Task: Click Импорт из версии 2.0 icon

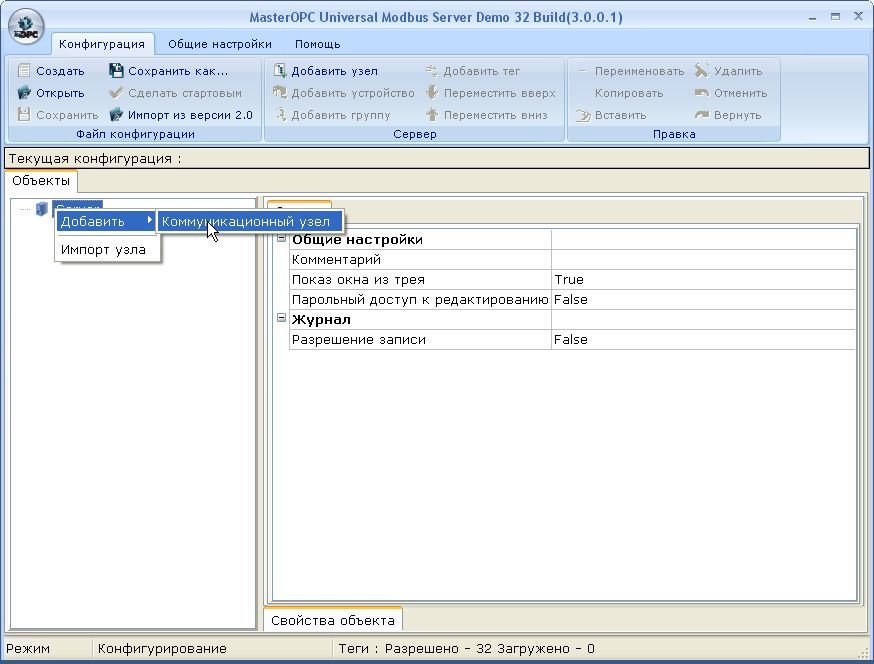Action: click(x=116, y=115)
